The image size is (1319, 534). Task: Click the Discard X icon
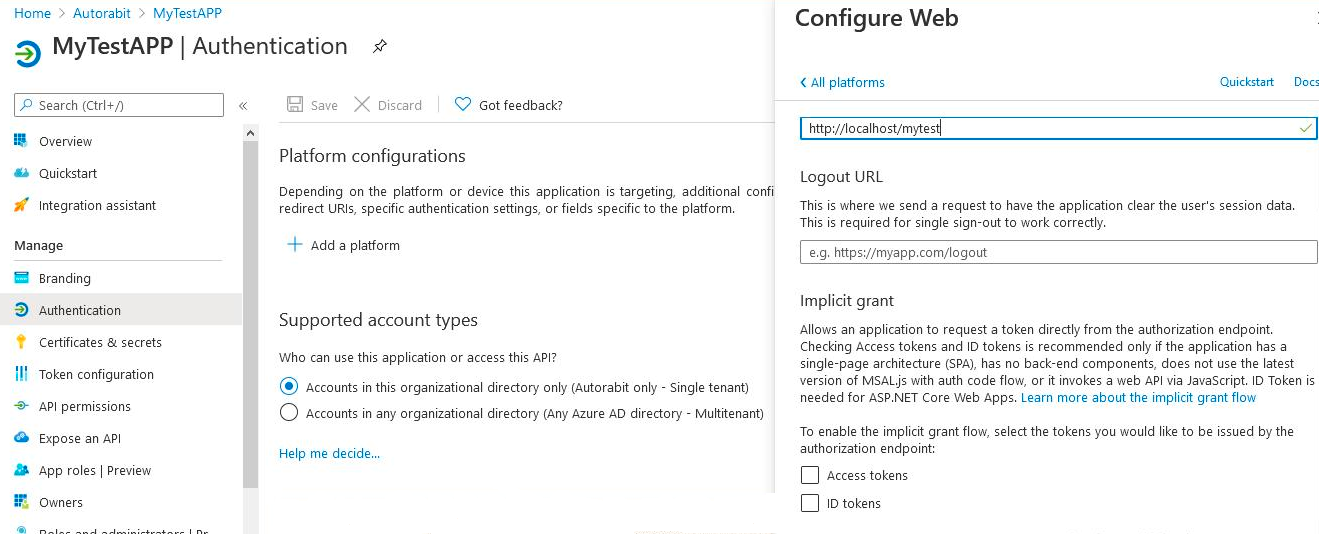point(362,105)
